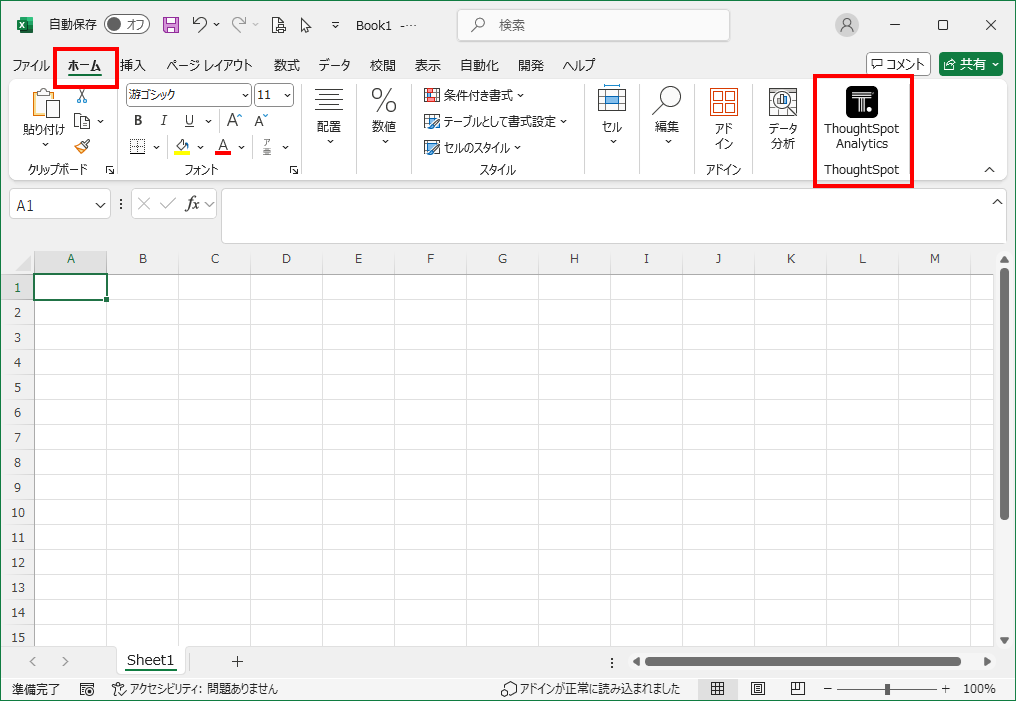Open the Insert (挿入) tab
Screen dimensions: 1016x701
133,65
